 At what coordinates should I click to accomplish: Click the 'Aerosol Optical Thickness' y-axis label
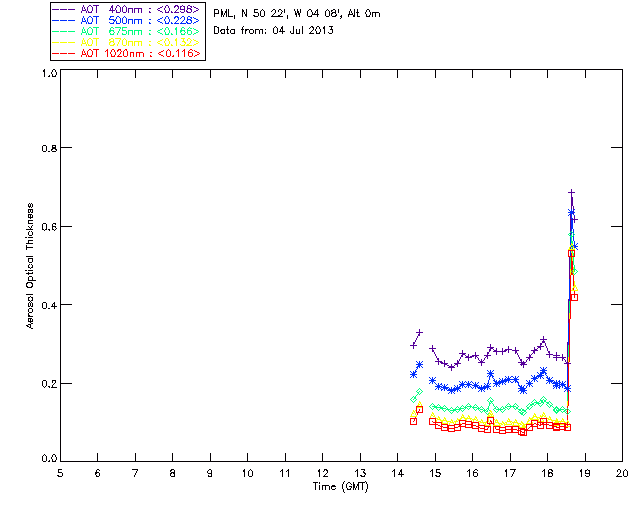(x=30, y=266)
